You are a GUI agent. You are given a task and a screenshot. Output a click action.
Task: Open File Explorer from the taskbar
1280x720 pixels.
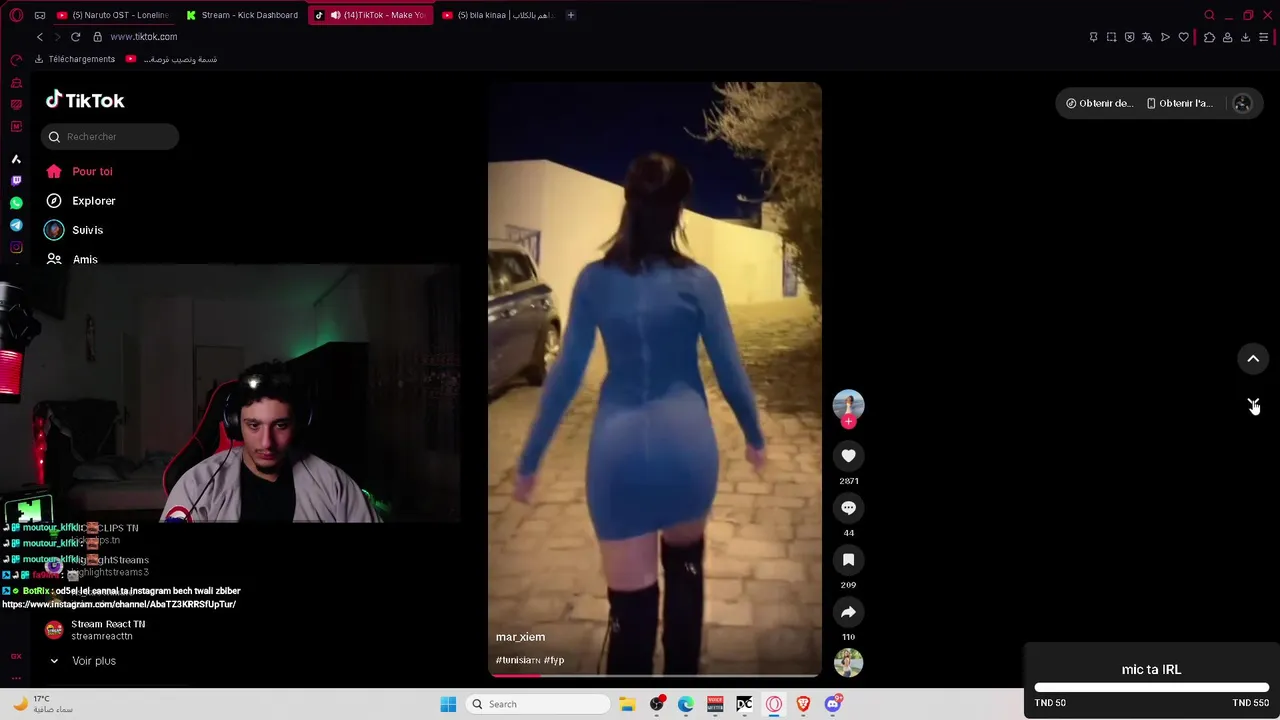[627, 704]
